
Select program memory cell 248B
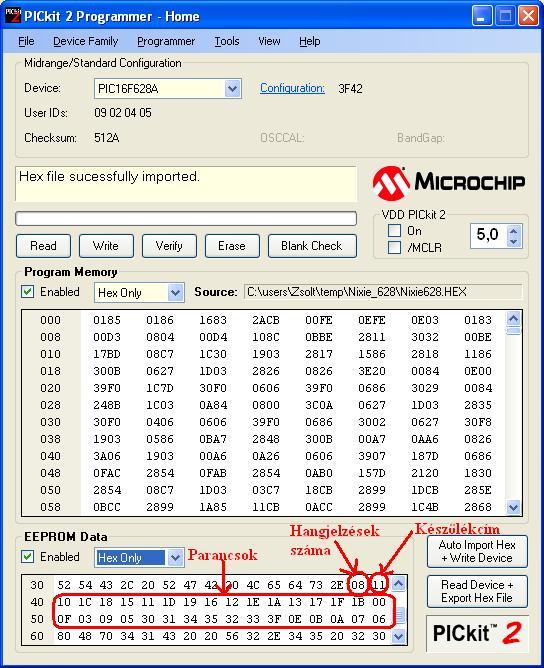(x=107, y=405)
